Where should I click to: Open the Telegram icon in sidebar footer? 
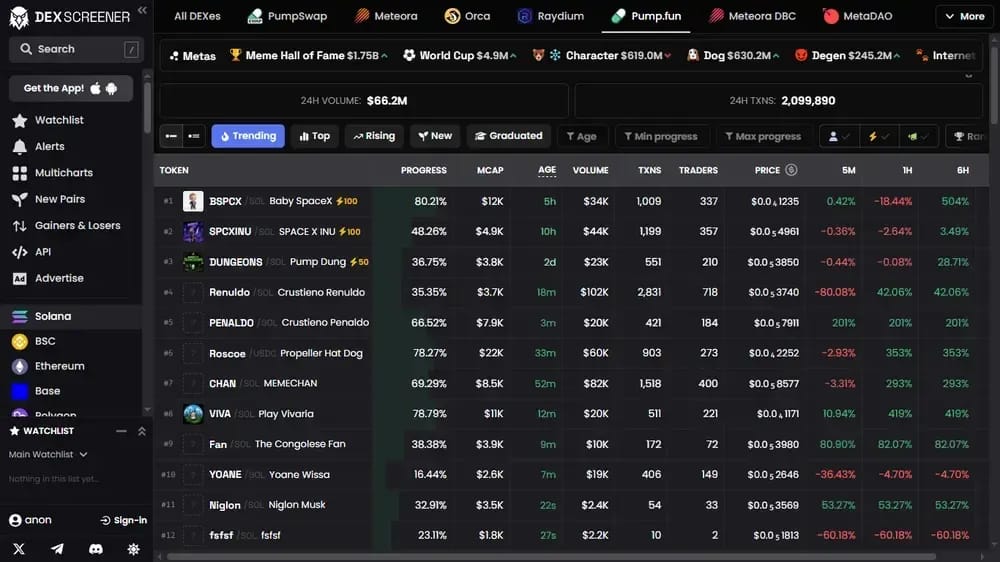(x=57, y=549)
